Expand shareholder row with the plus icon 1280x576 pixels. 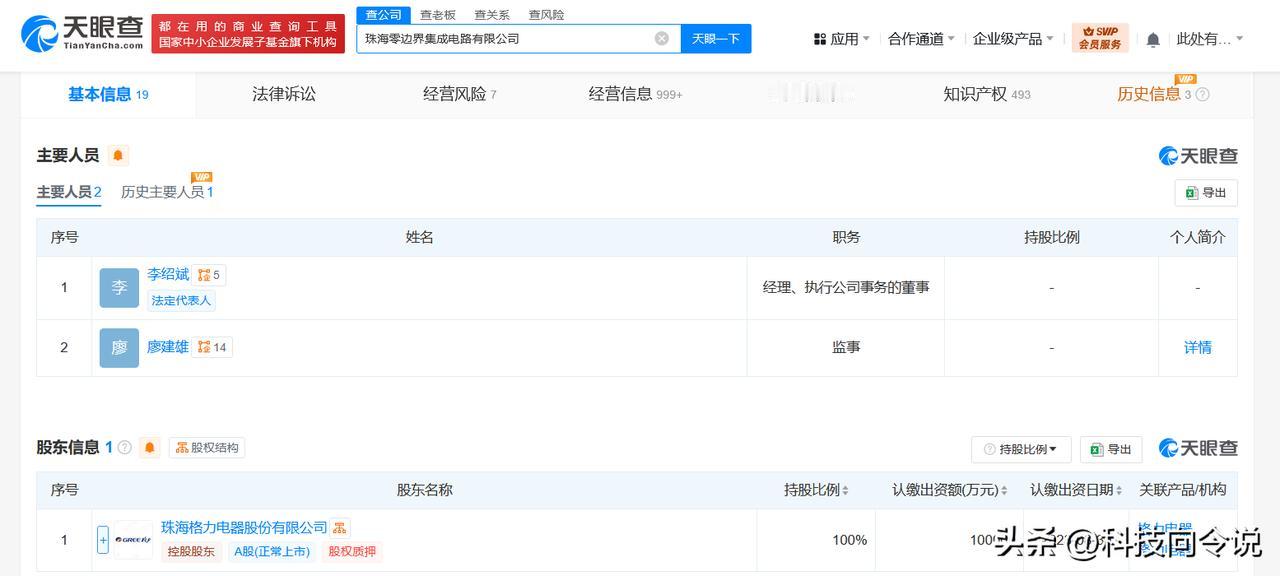[x=103, y=540]
